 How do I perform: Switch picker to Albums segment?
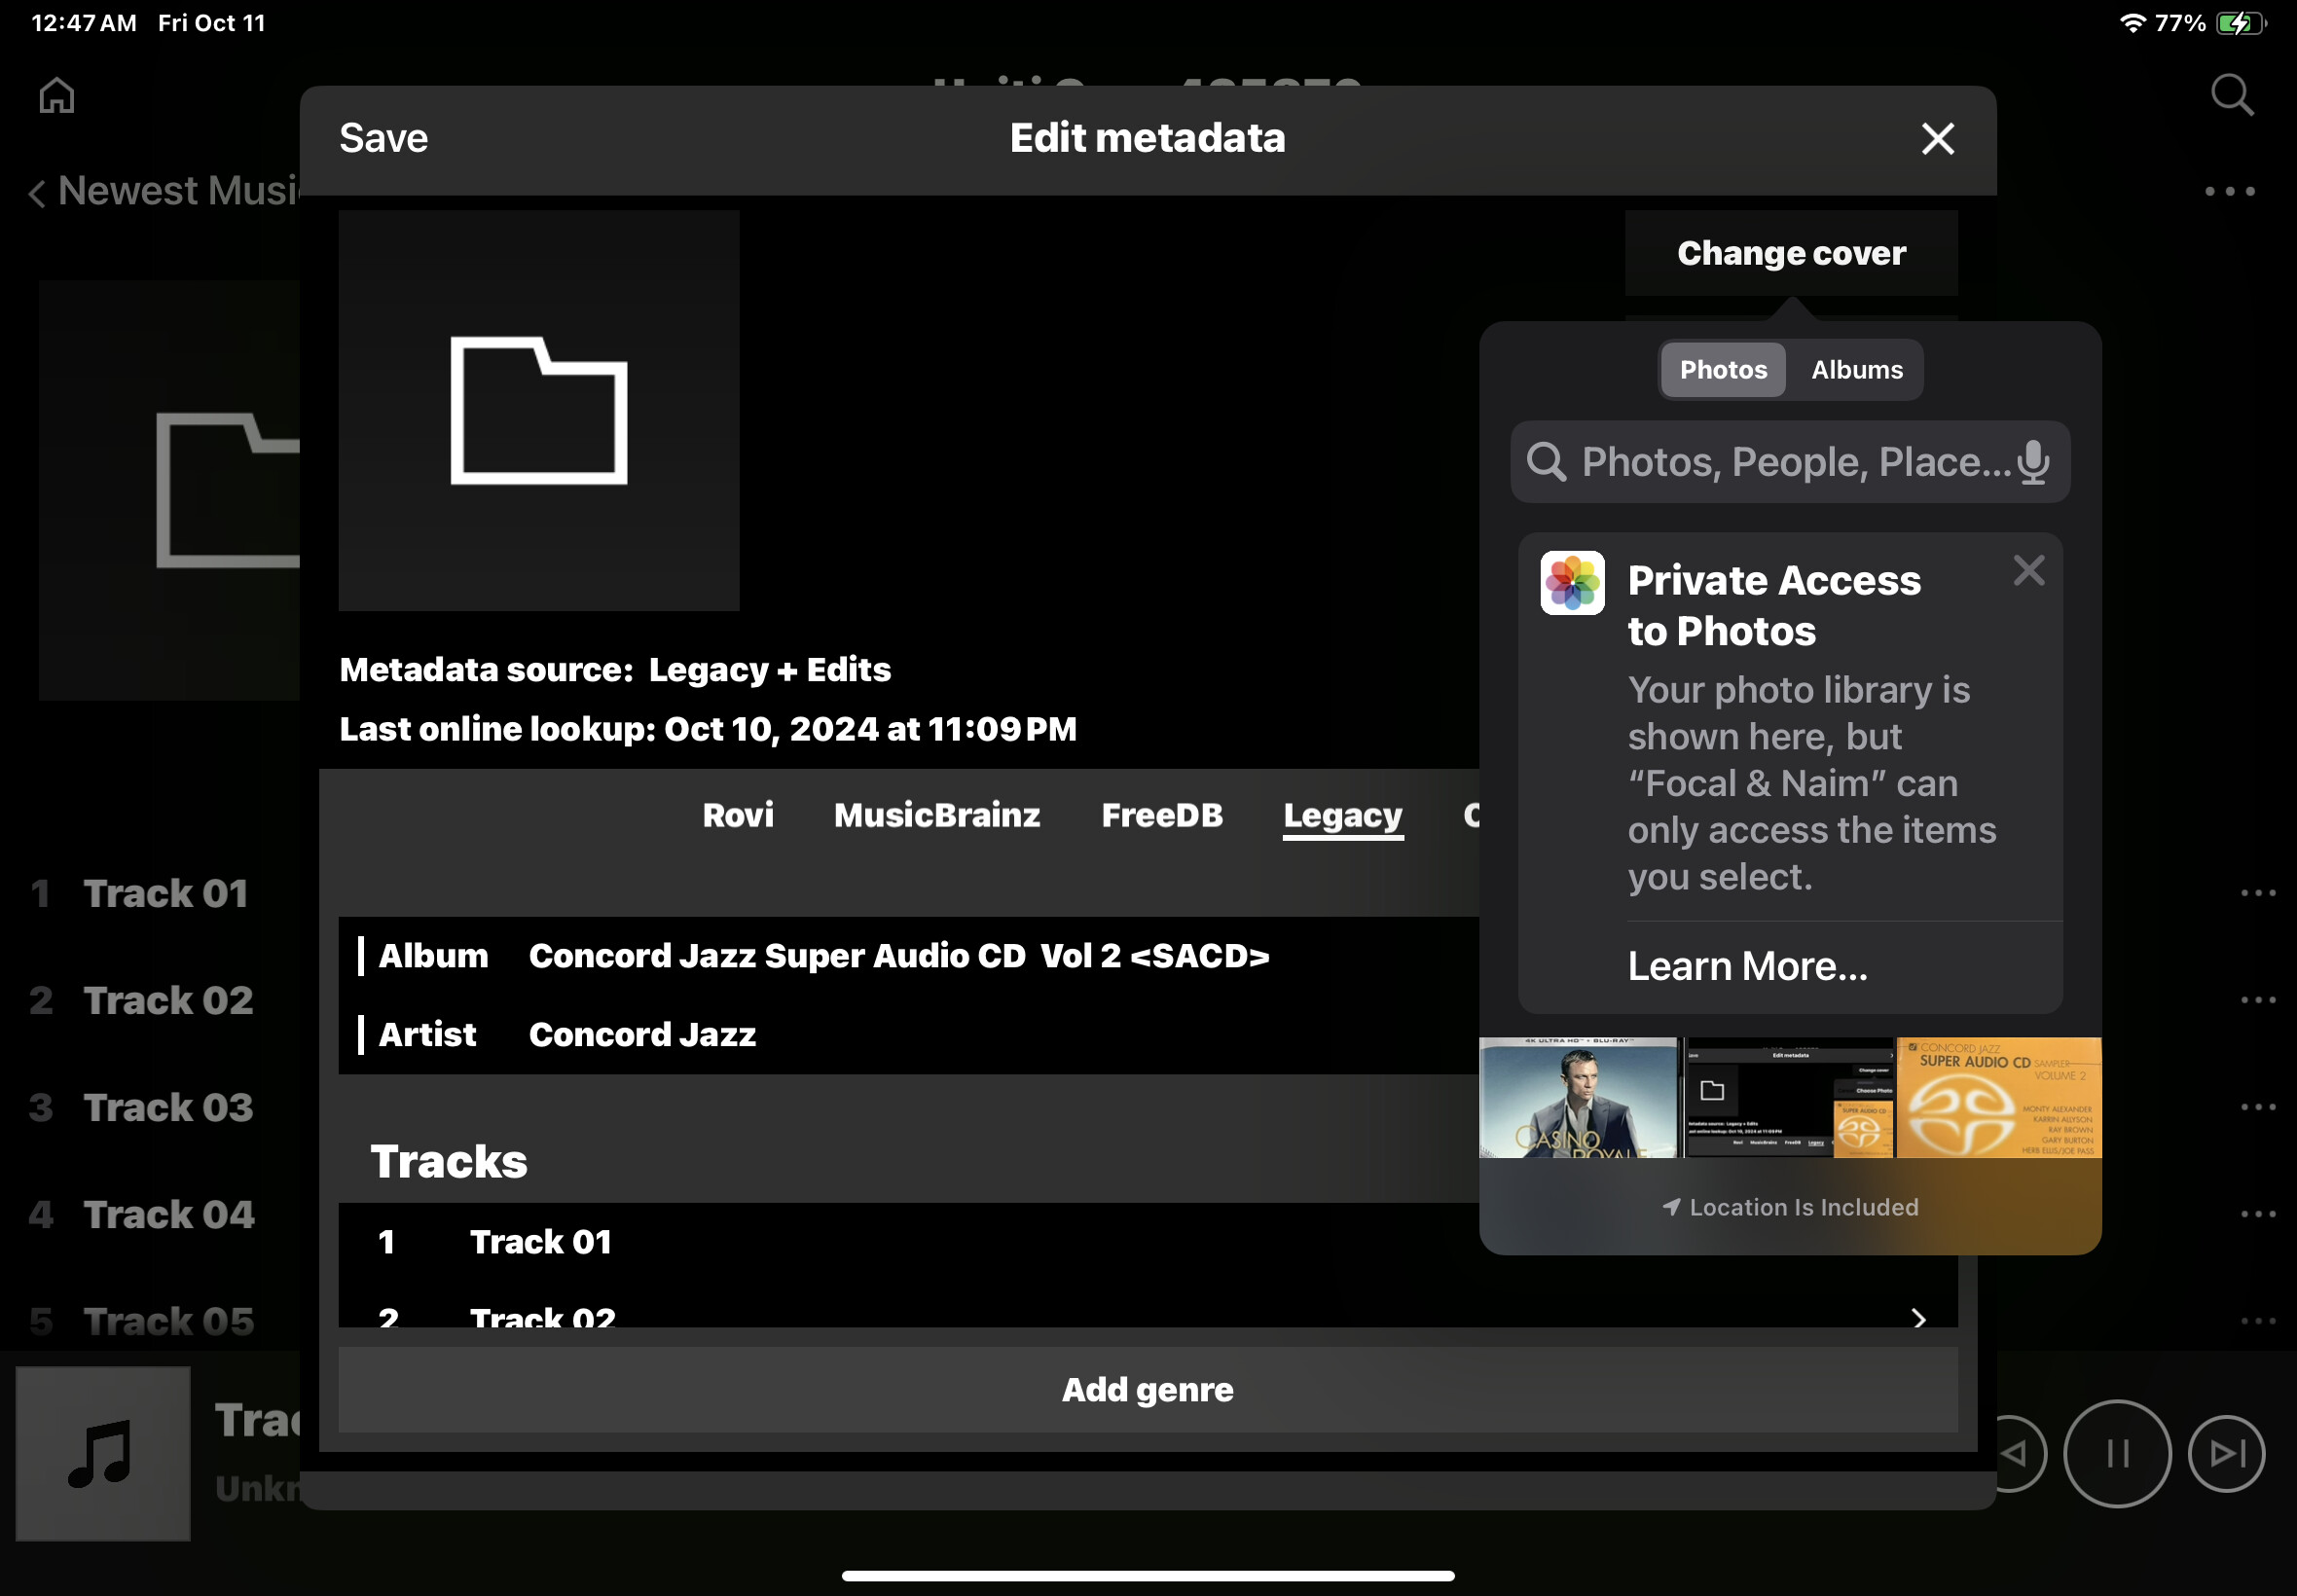[1856, 370]
